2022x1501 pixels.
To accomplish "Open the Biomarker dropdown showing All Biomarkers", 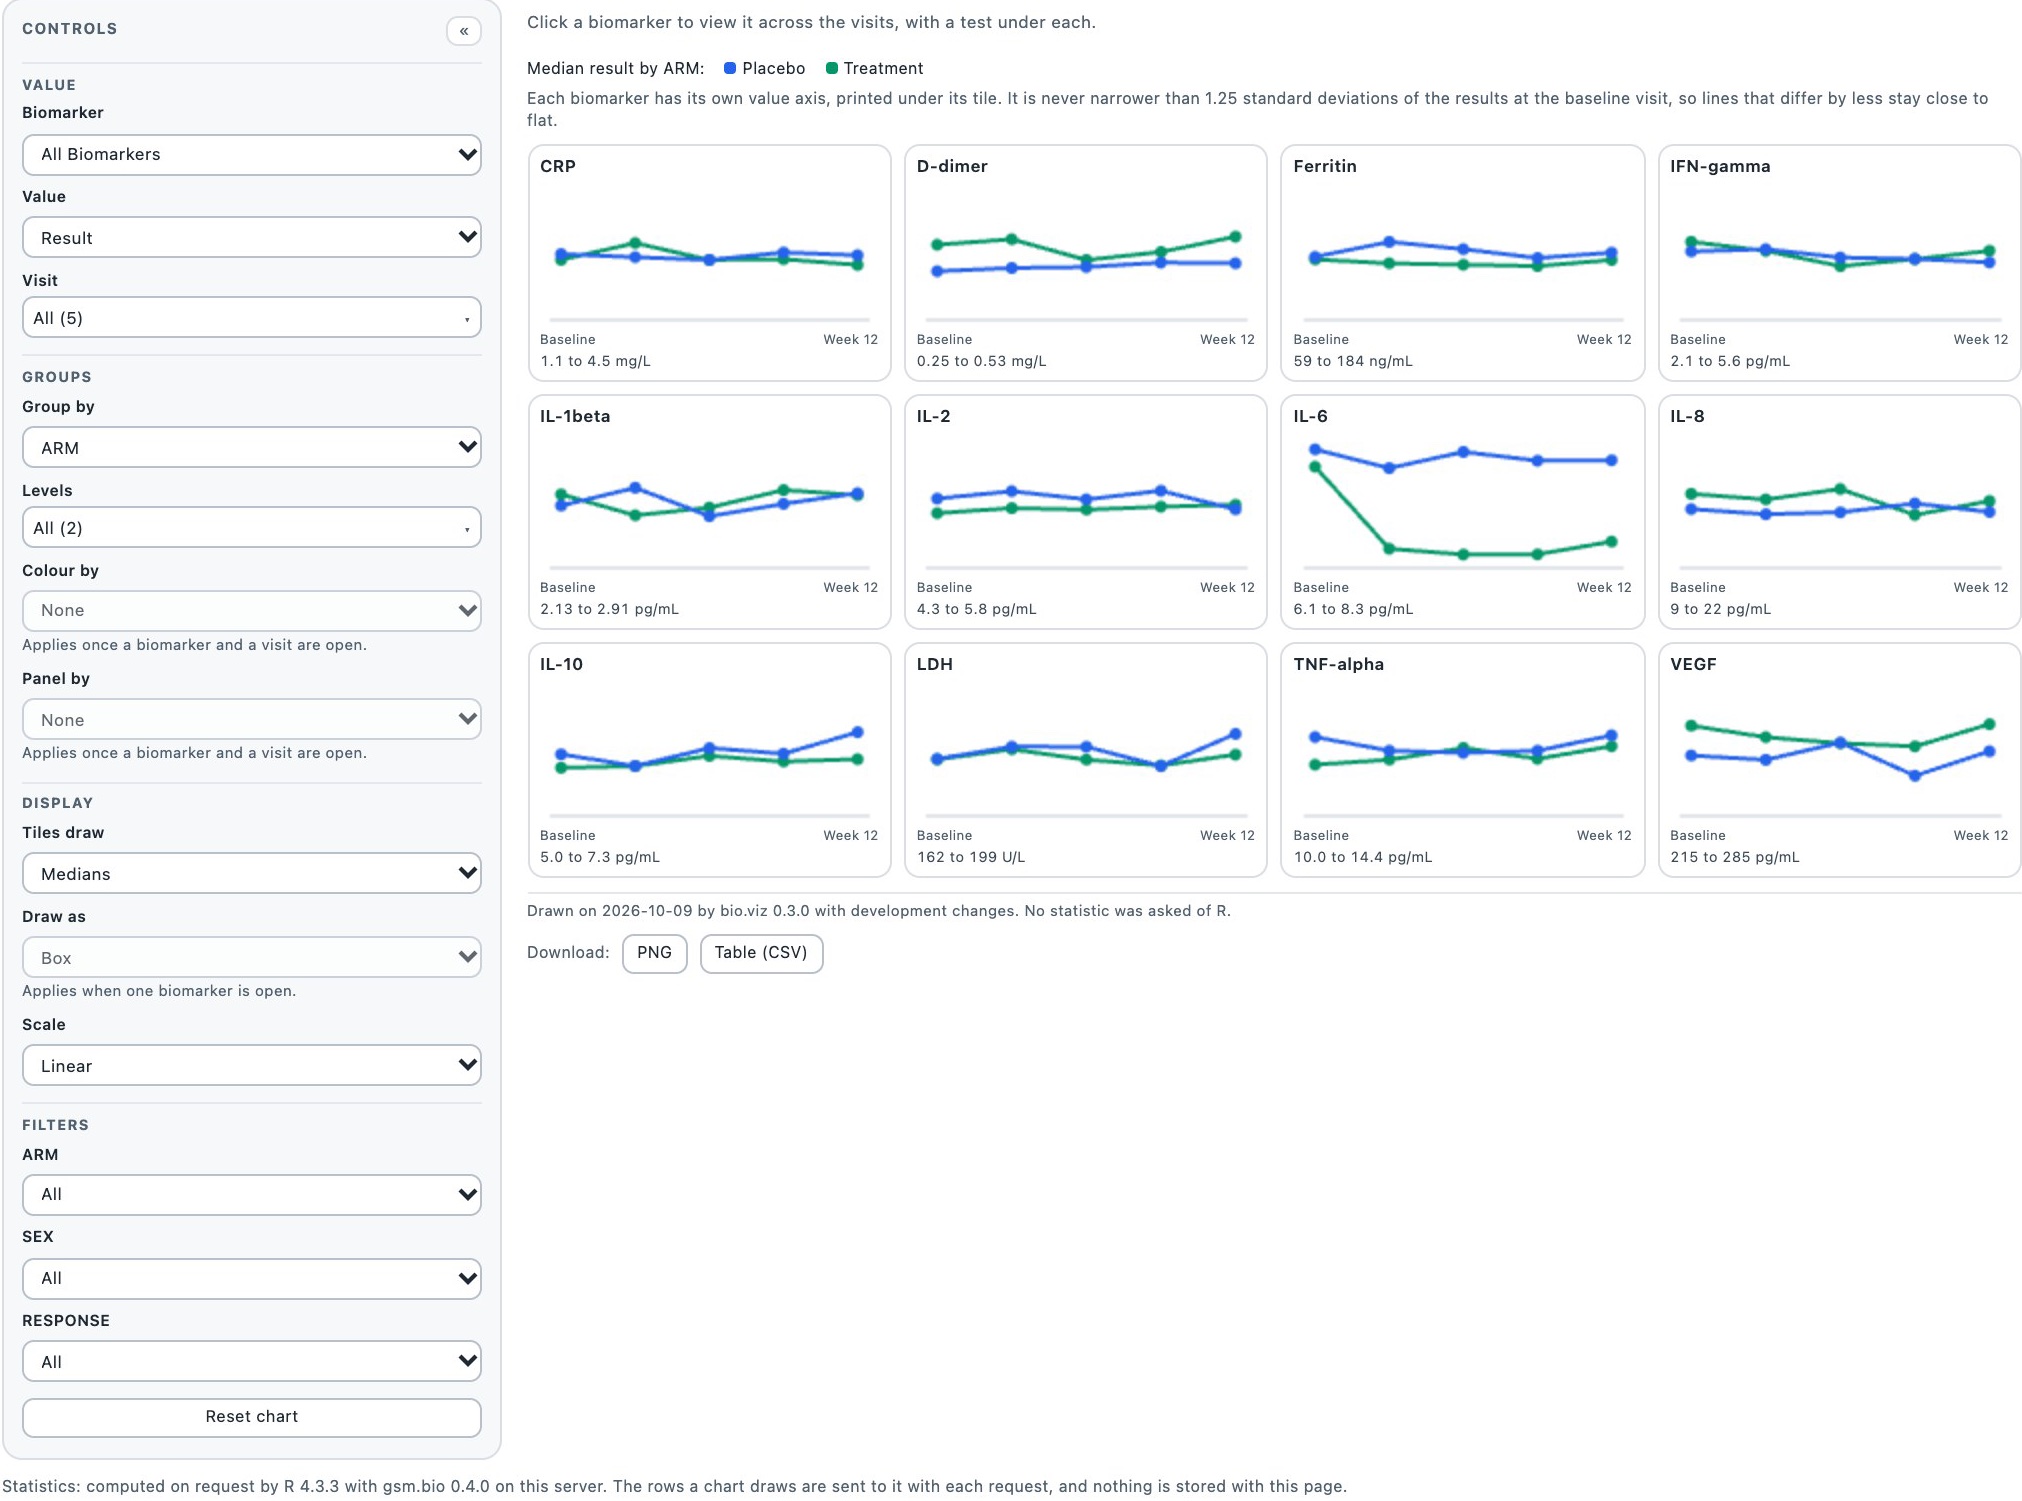I will pos(252,155).
